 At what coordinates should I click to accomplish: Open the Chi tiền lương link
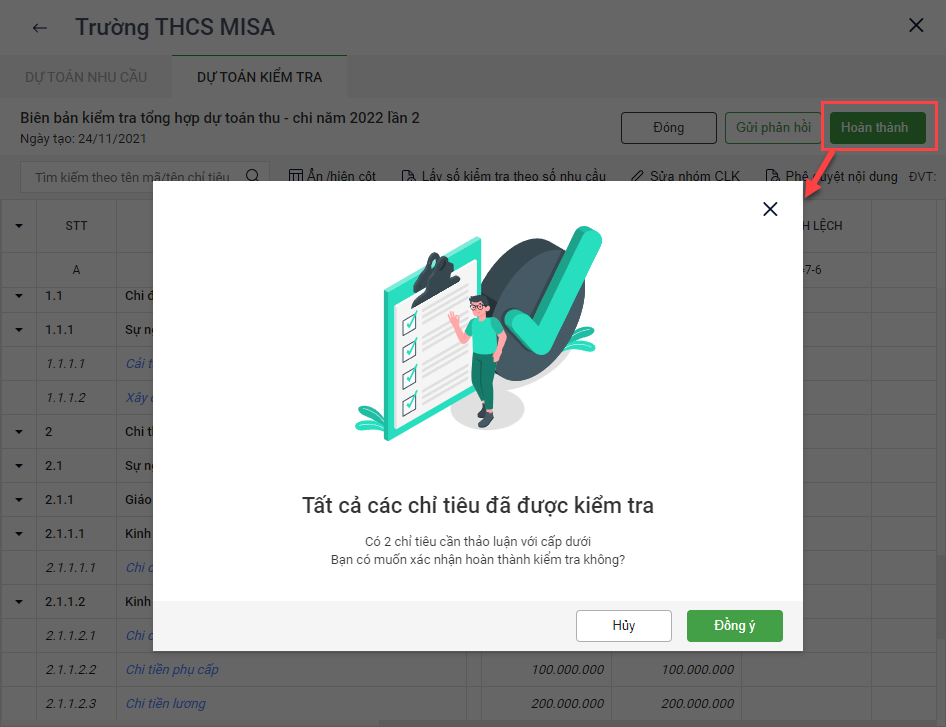tap(165, 703)
